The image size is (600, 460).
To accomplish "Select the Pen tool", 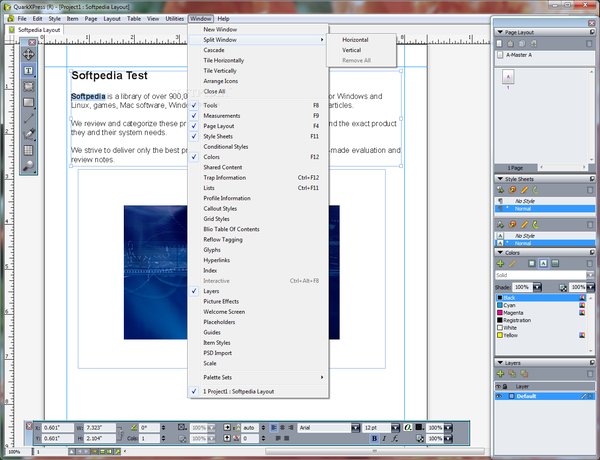I will [28, 132].
